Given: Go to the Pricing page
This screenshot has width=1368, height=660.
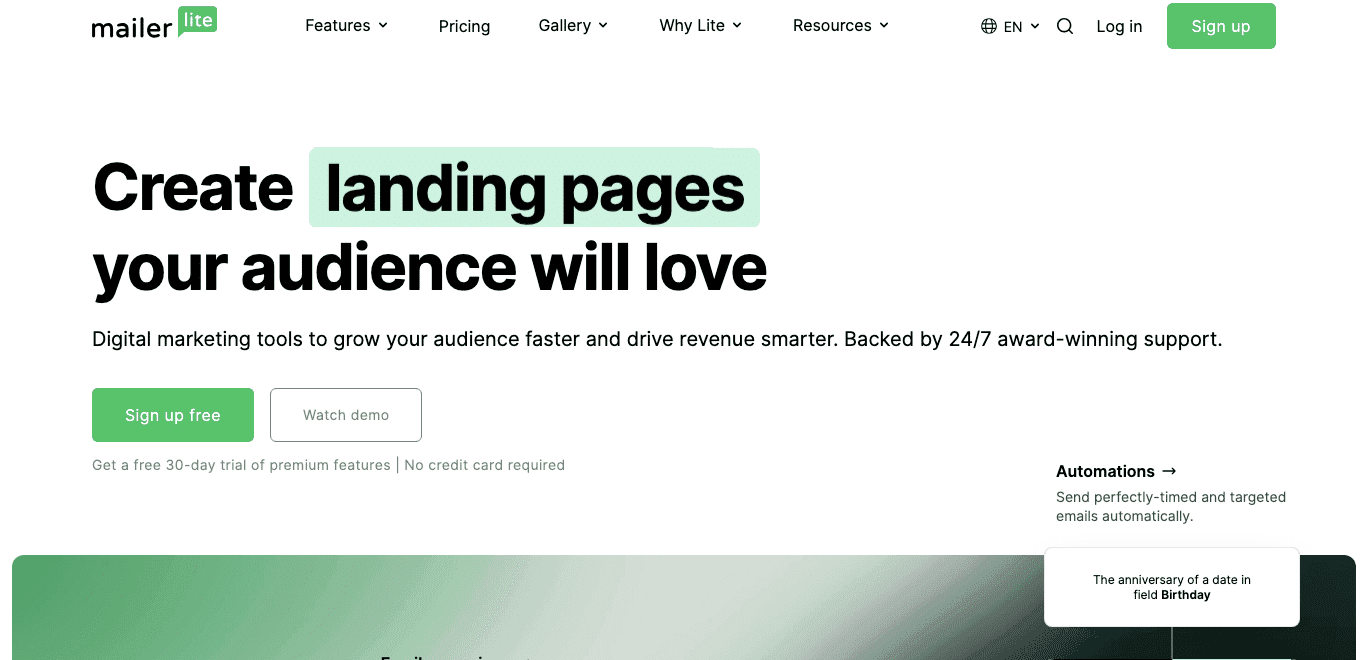Looking at the screenshot, I should 464,27.
